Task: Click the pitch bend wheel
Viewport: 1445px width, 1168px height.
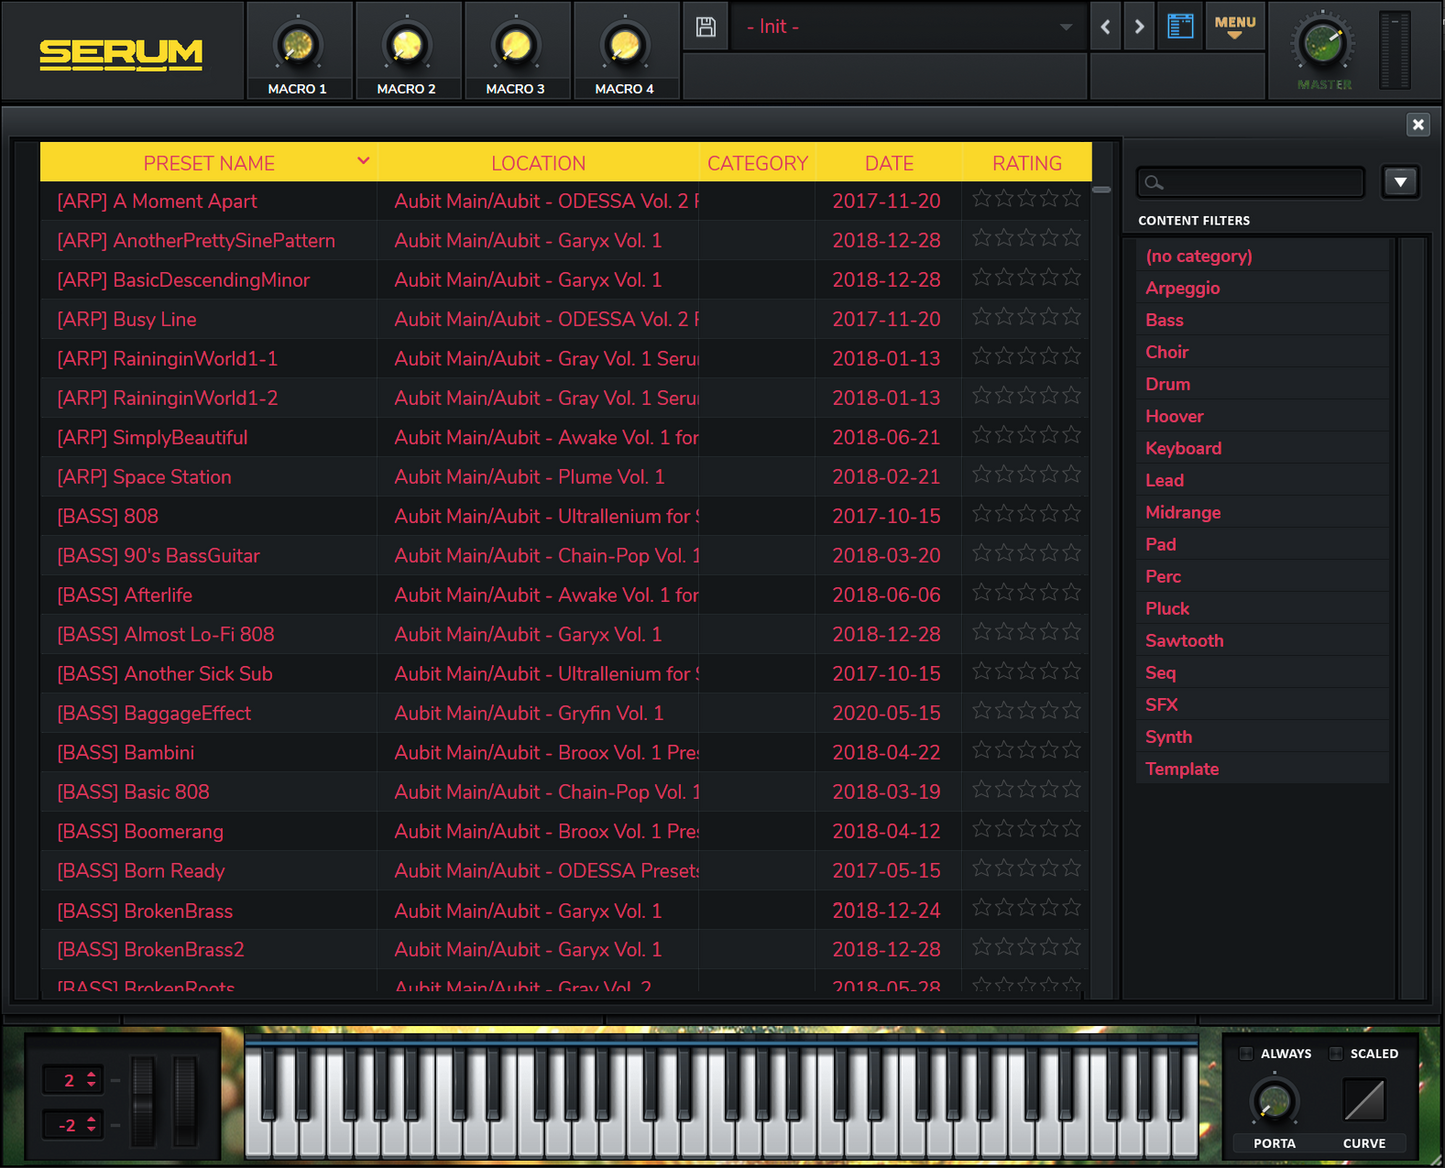Action: tap(143, 1100)
